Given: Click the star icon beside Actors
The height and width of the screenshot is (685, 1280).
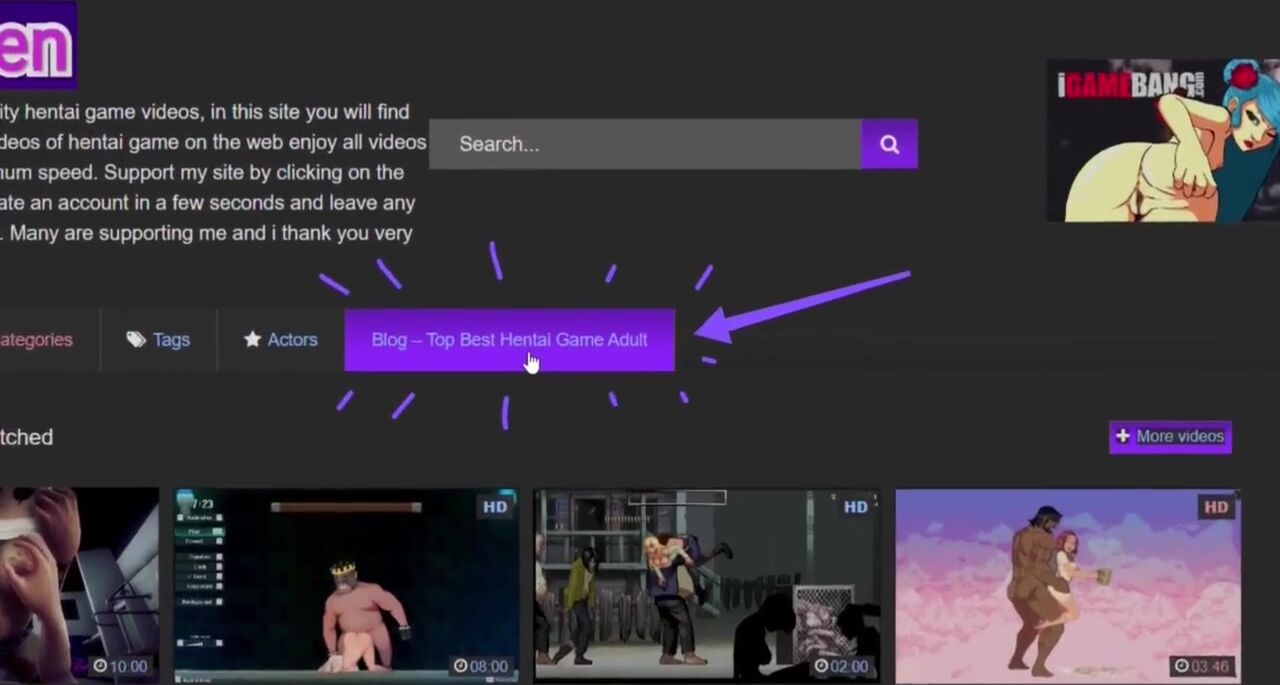Looking at the screenshot, I should [252, 340].
